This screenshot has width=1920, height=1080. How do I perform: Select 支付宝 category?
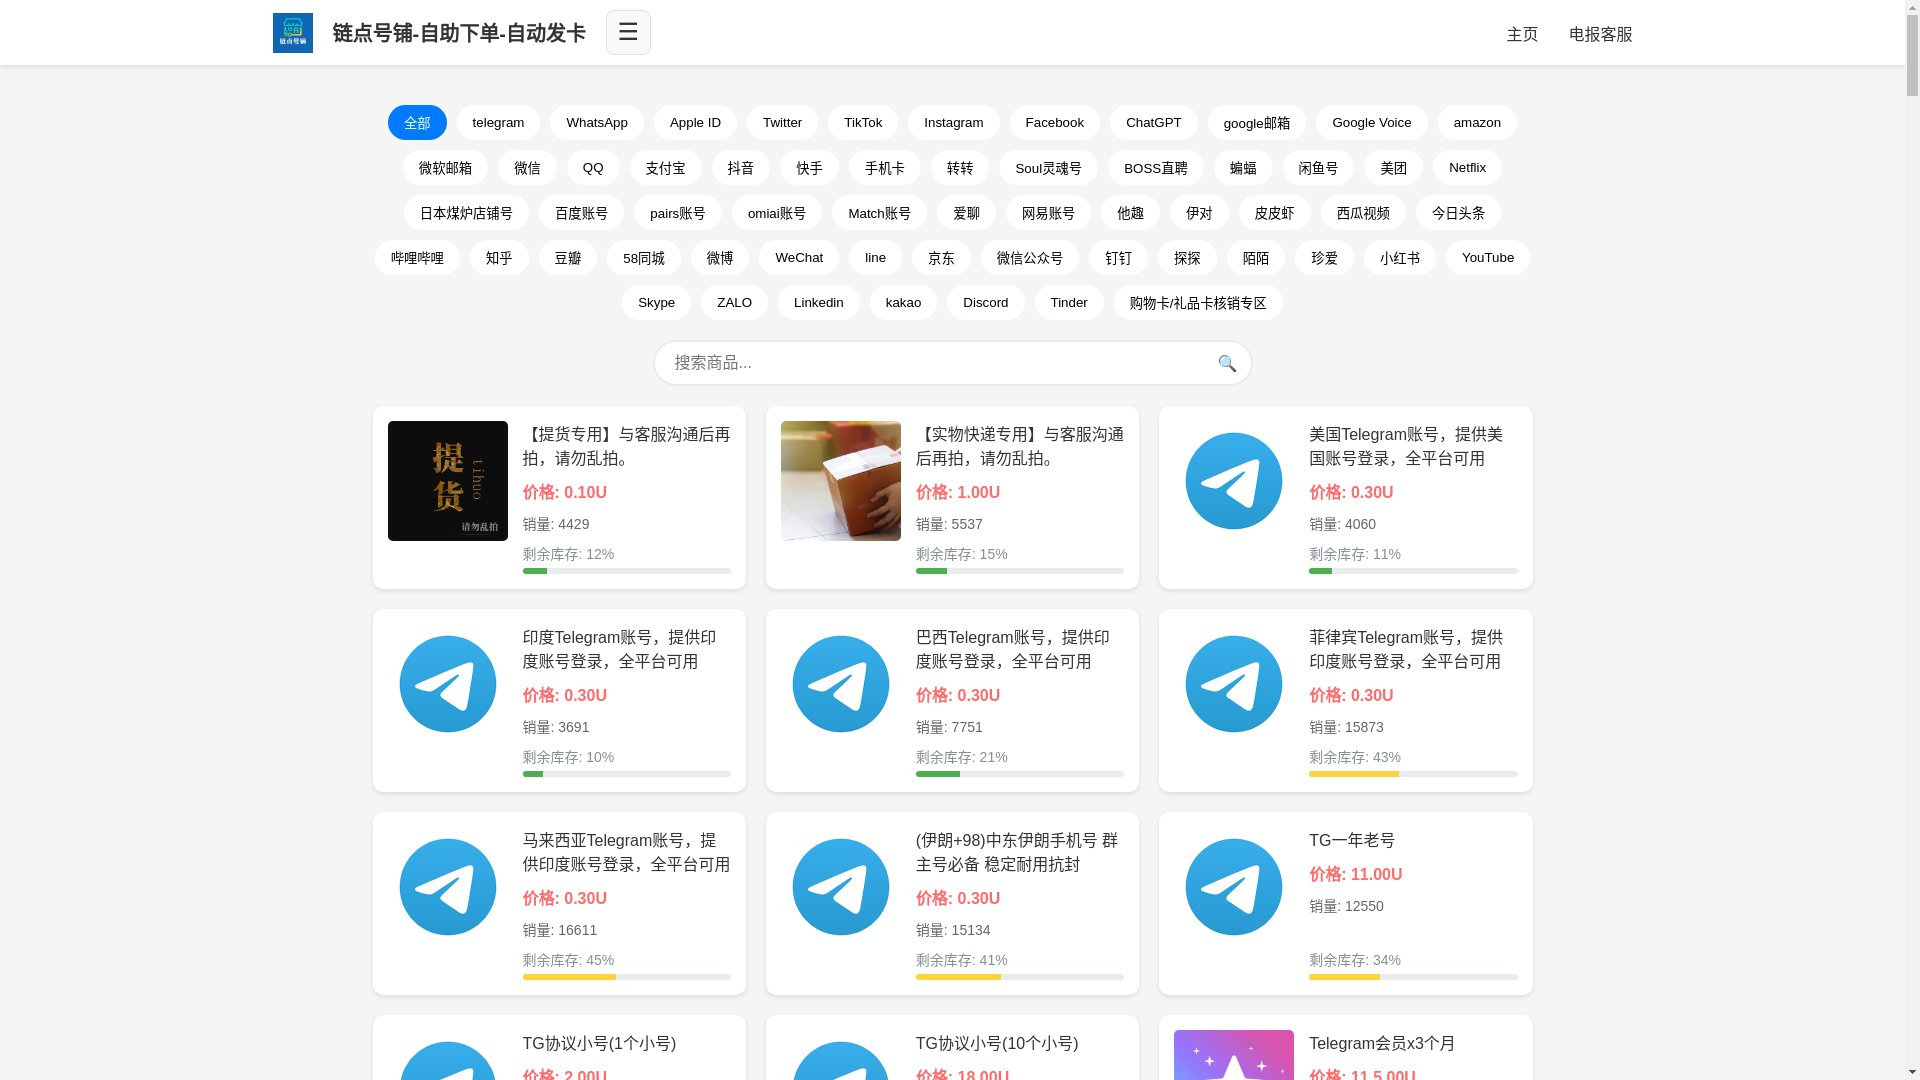[666, 167]
